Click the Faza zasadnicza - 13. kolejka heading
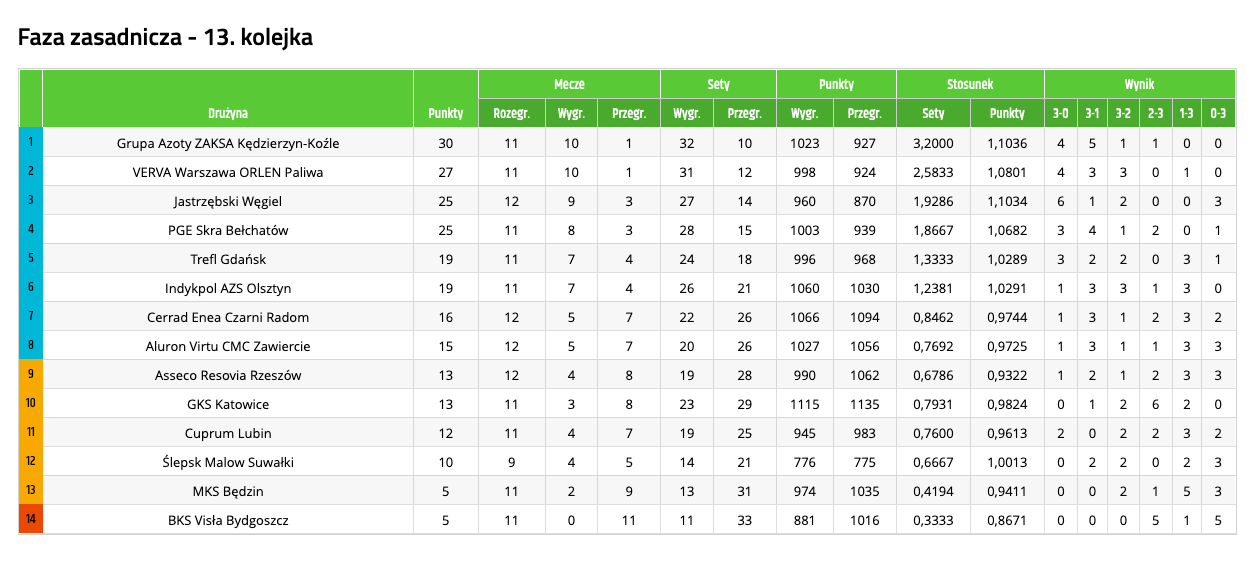The height and width of the screenshot is (570, 1255). (166, 38)
